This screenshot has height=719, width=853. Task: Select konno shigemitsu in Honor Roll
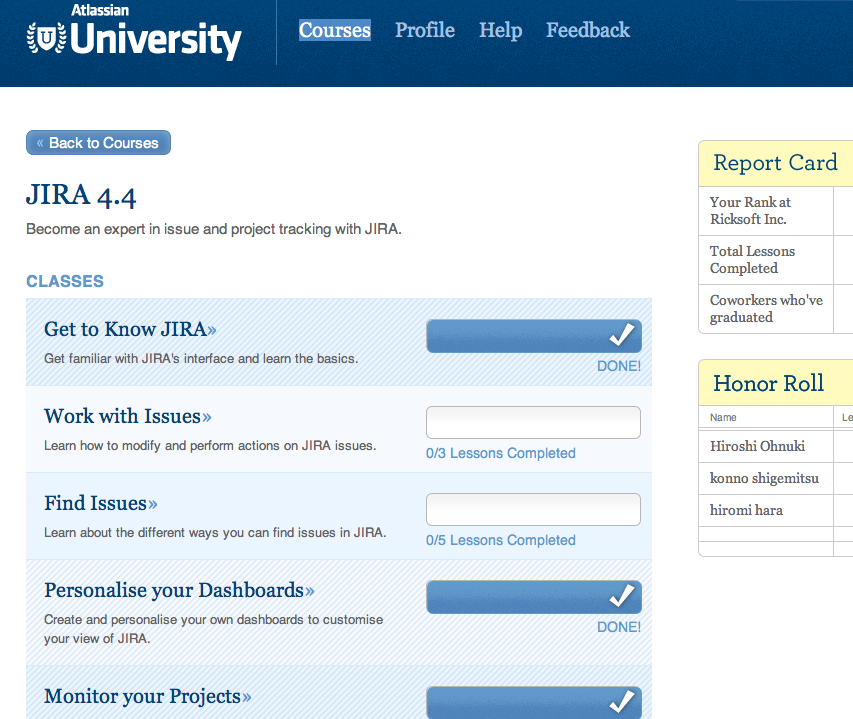coord(764,478)
